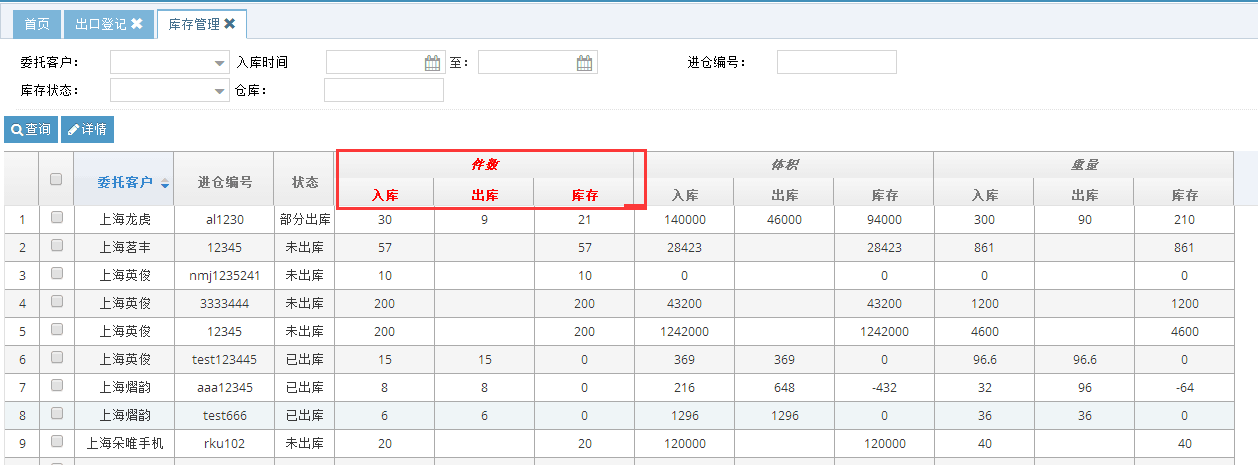The width and height of the screenshot is (1258, 465).
Task: Click into the 进仓编号 input field
Action: pos(836,63)
